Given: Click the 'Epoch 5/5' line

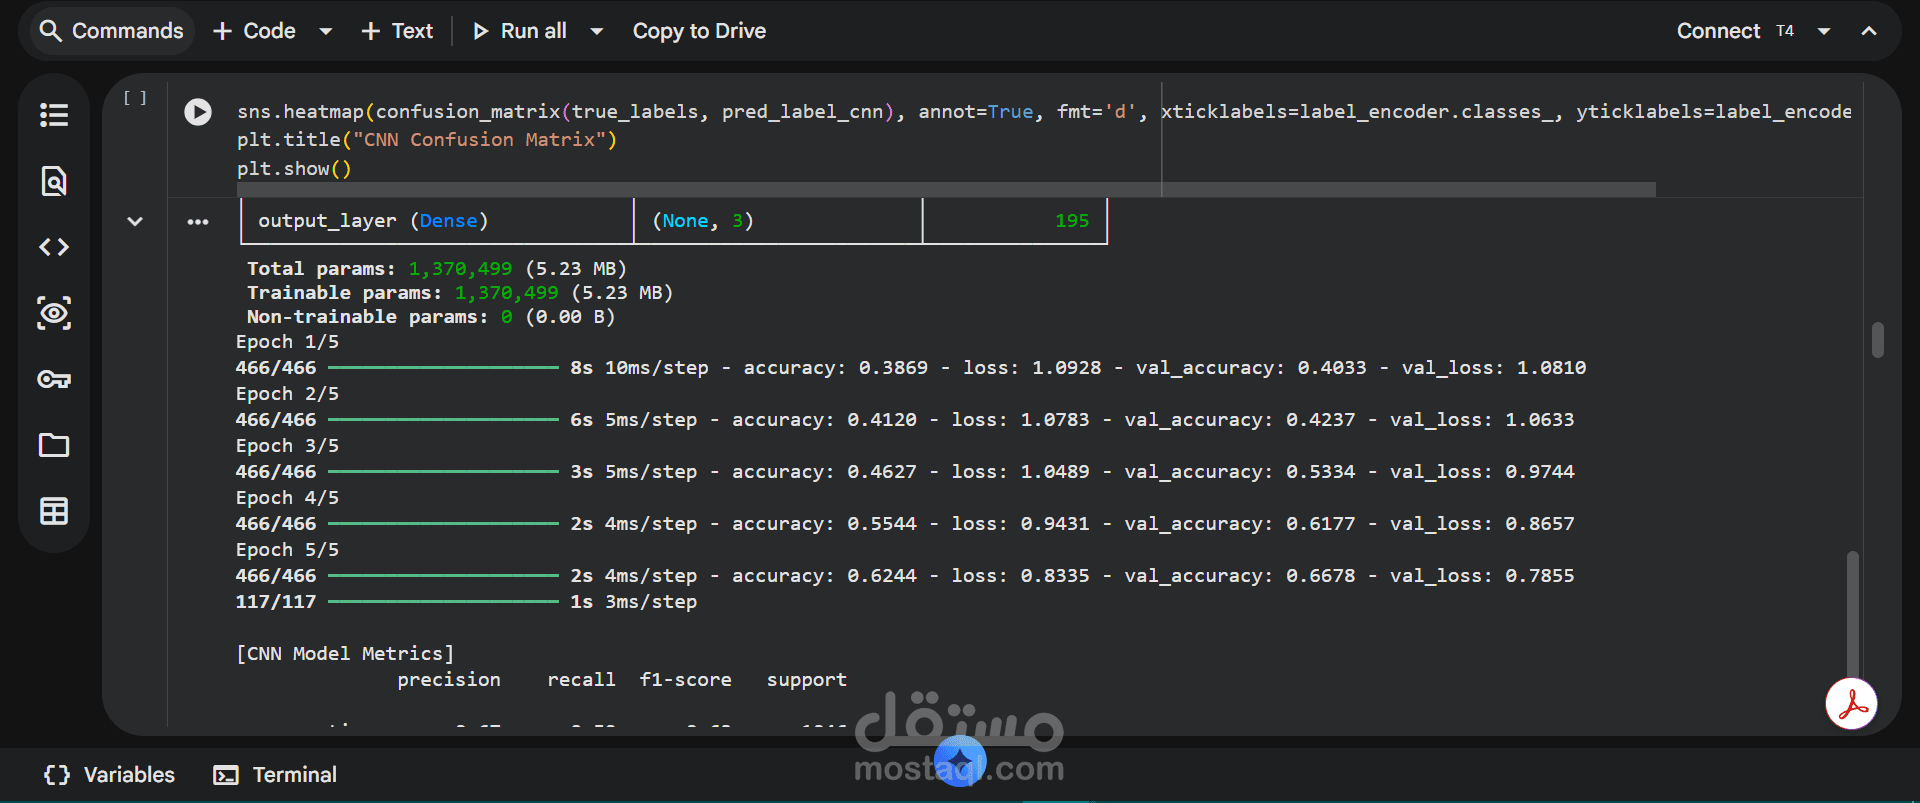Looking at the screenshot, I should pyautogui.click(x=287, y=550).
